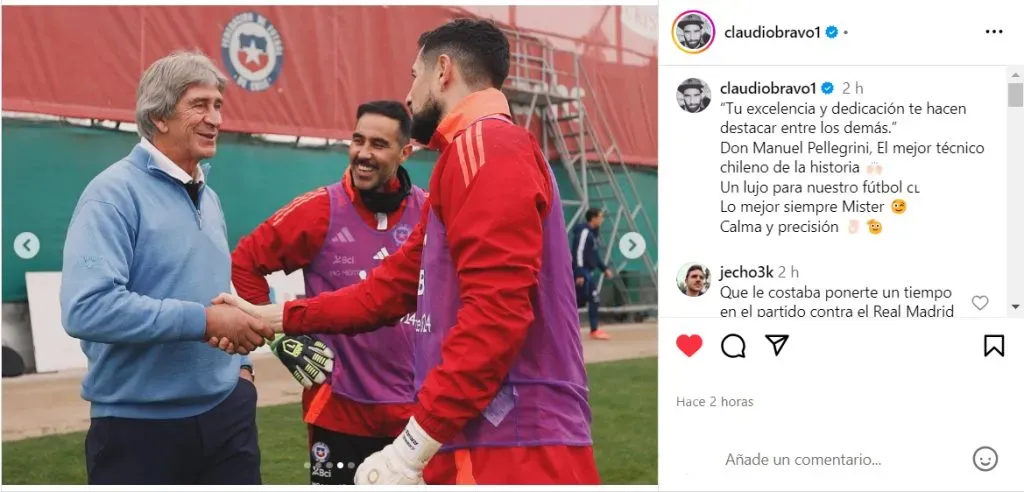Click the Hace 2 horas timestamp
The image size is (1024, 492).
(x=714, y=402)
